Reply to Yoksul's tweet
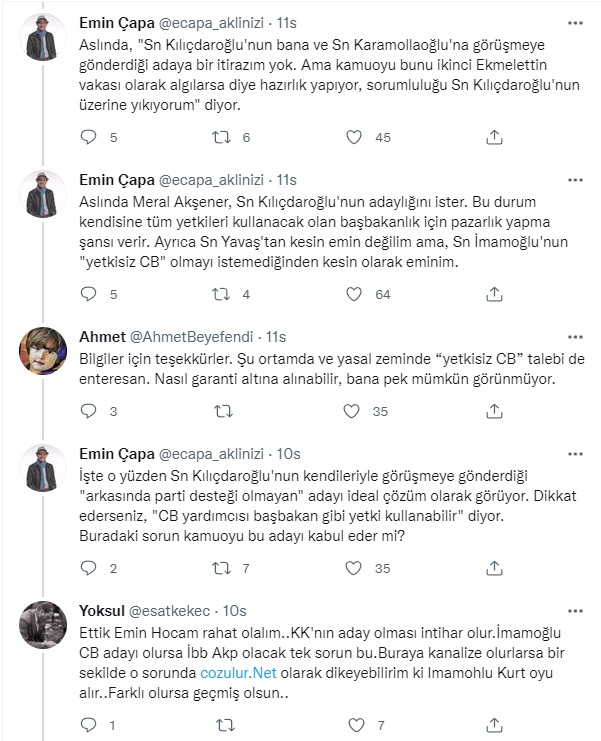The width and height of the screenshot is (601, 741). coord(88,724)
